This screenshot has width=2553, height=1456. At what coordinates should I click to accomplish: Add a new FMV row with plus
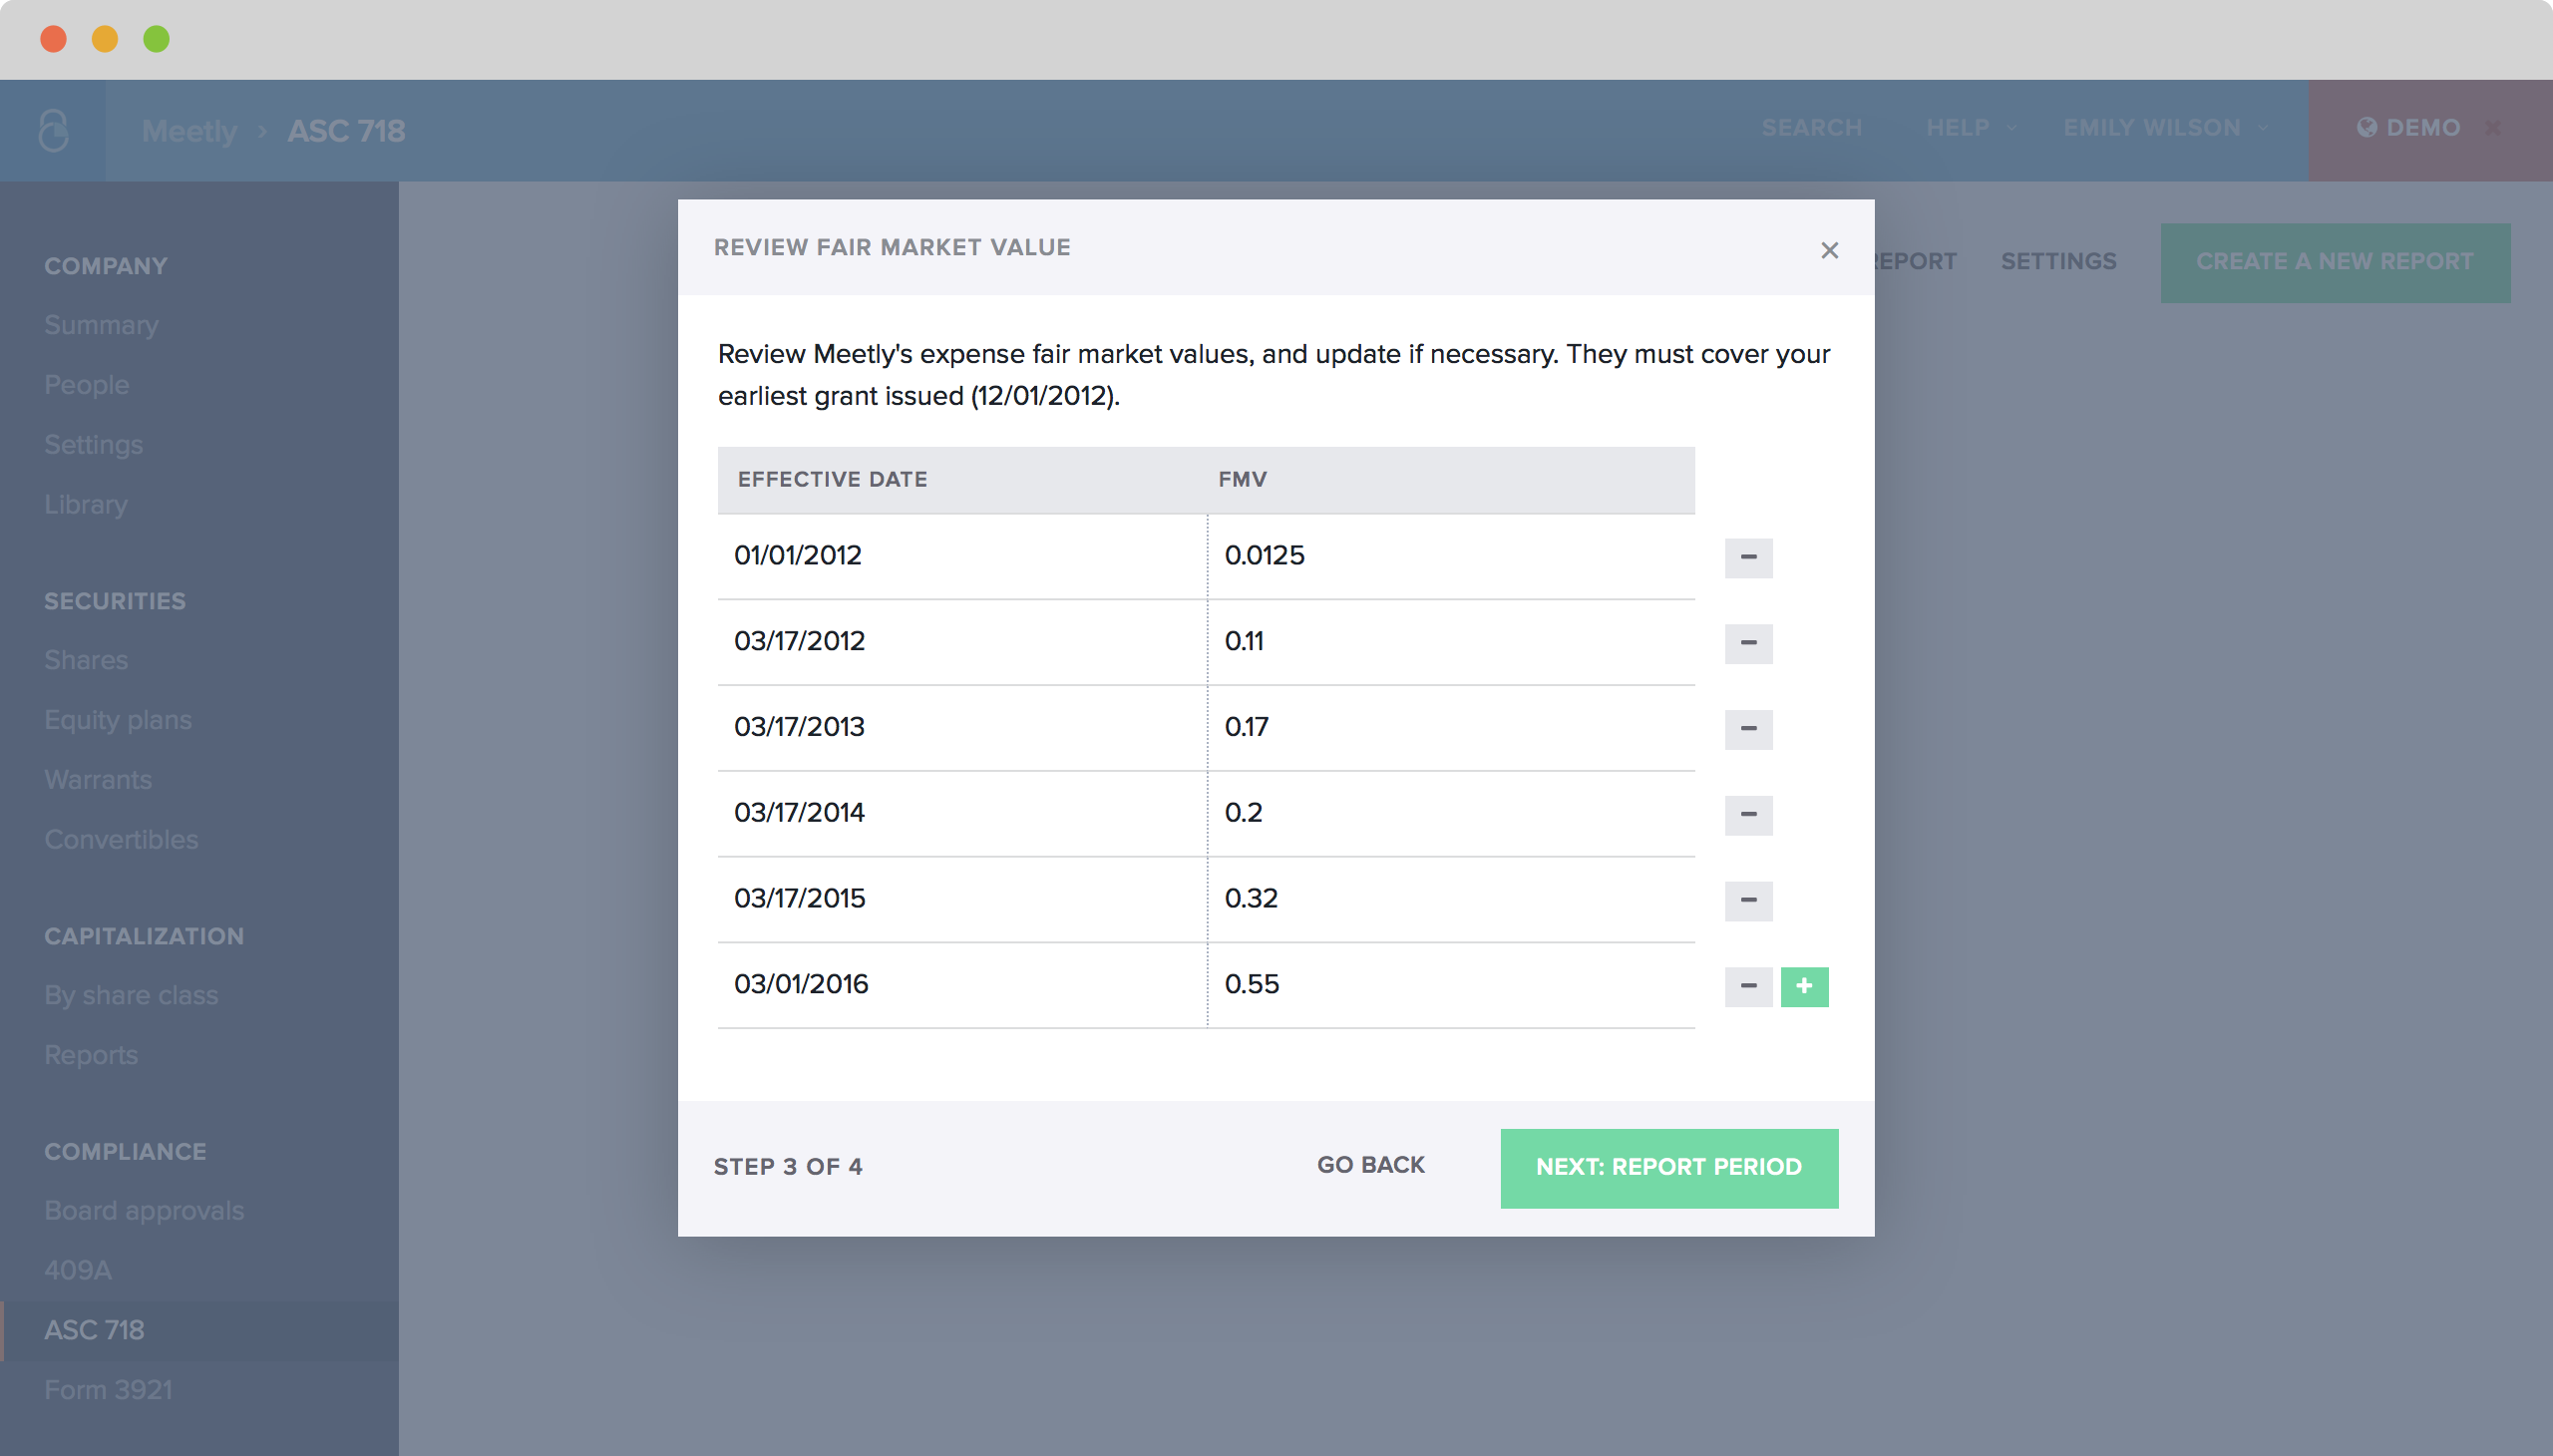pyautogui.click(x=1803, y=986)
